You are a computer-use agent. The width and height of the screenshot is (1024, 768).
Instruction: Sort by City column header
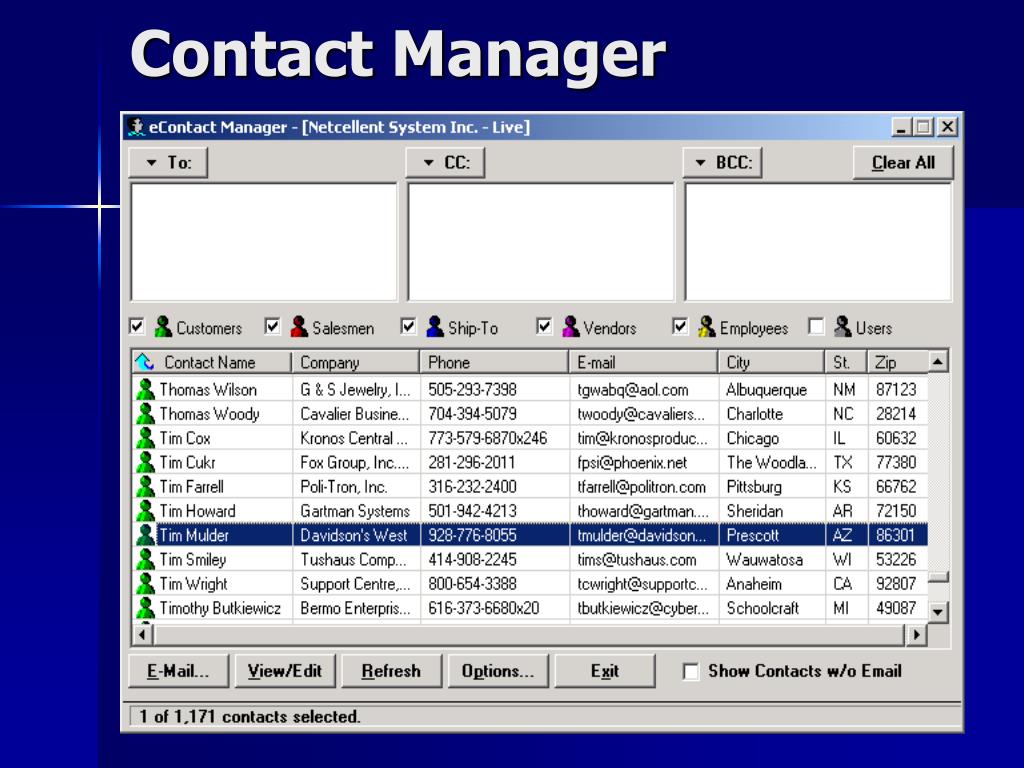tap(771, 362)
